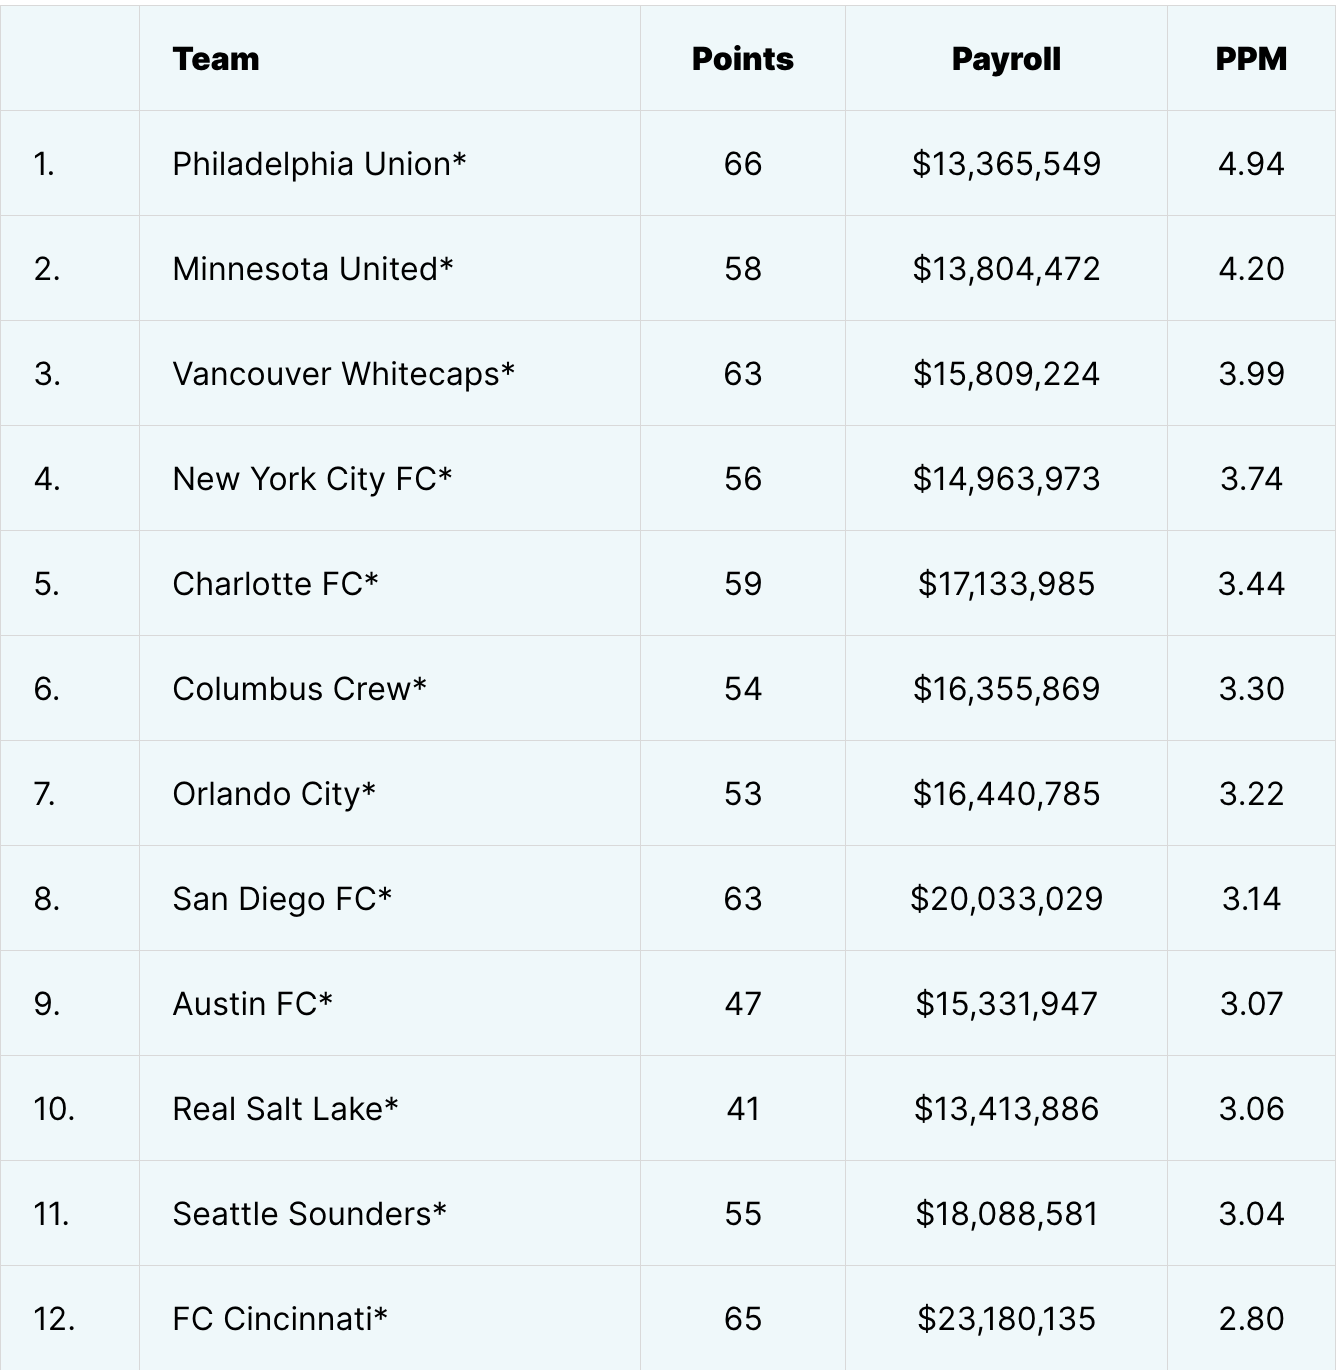
Task: Select FC Cincinnati team cell
Action: click(x=279, y=1319)
